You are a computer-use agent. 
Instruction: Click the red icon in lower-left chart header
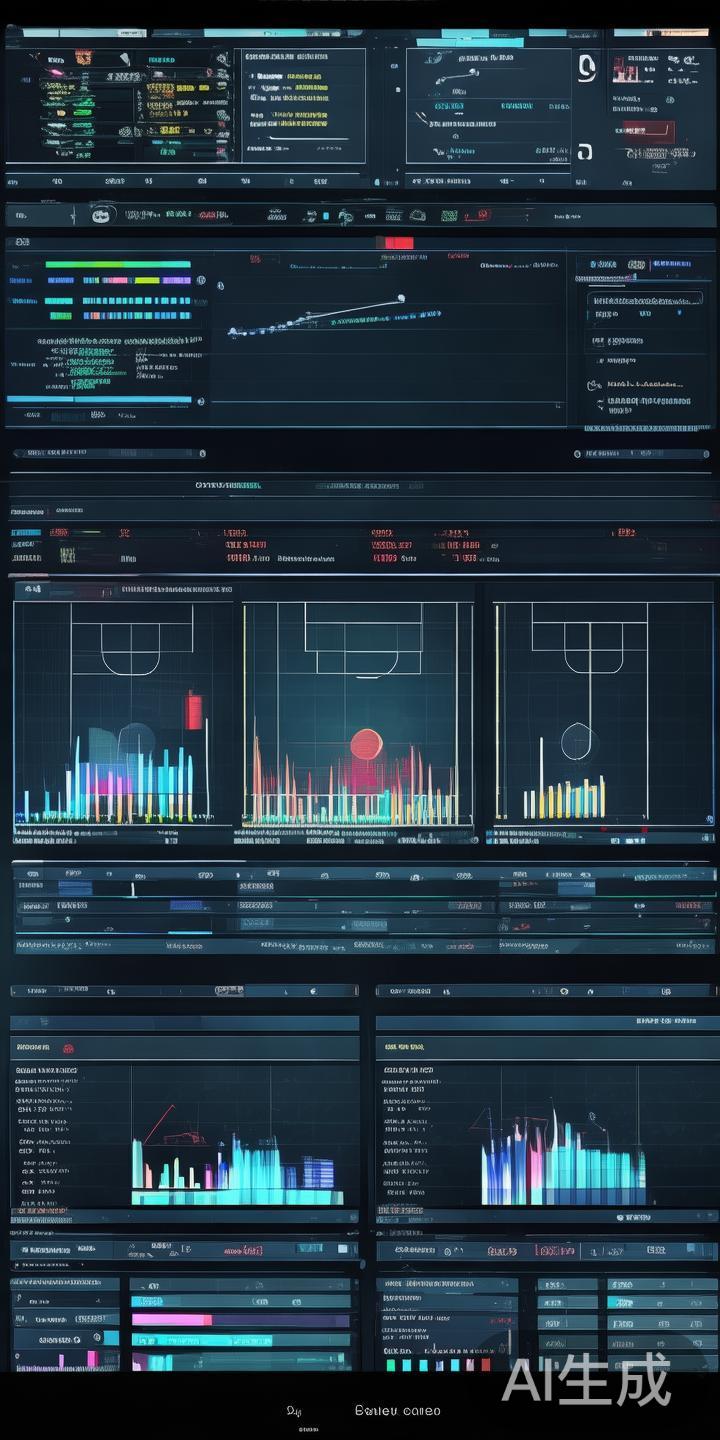click(x=68, y=1048)
